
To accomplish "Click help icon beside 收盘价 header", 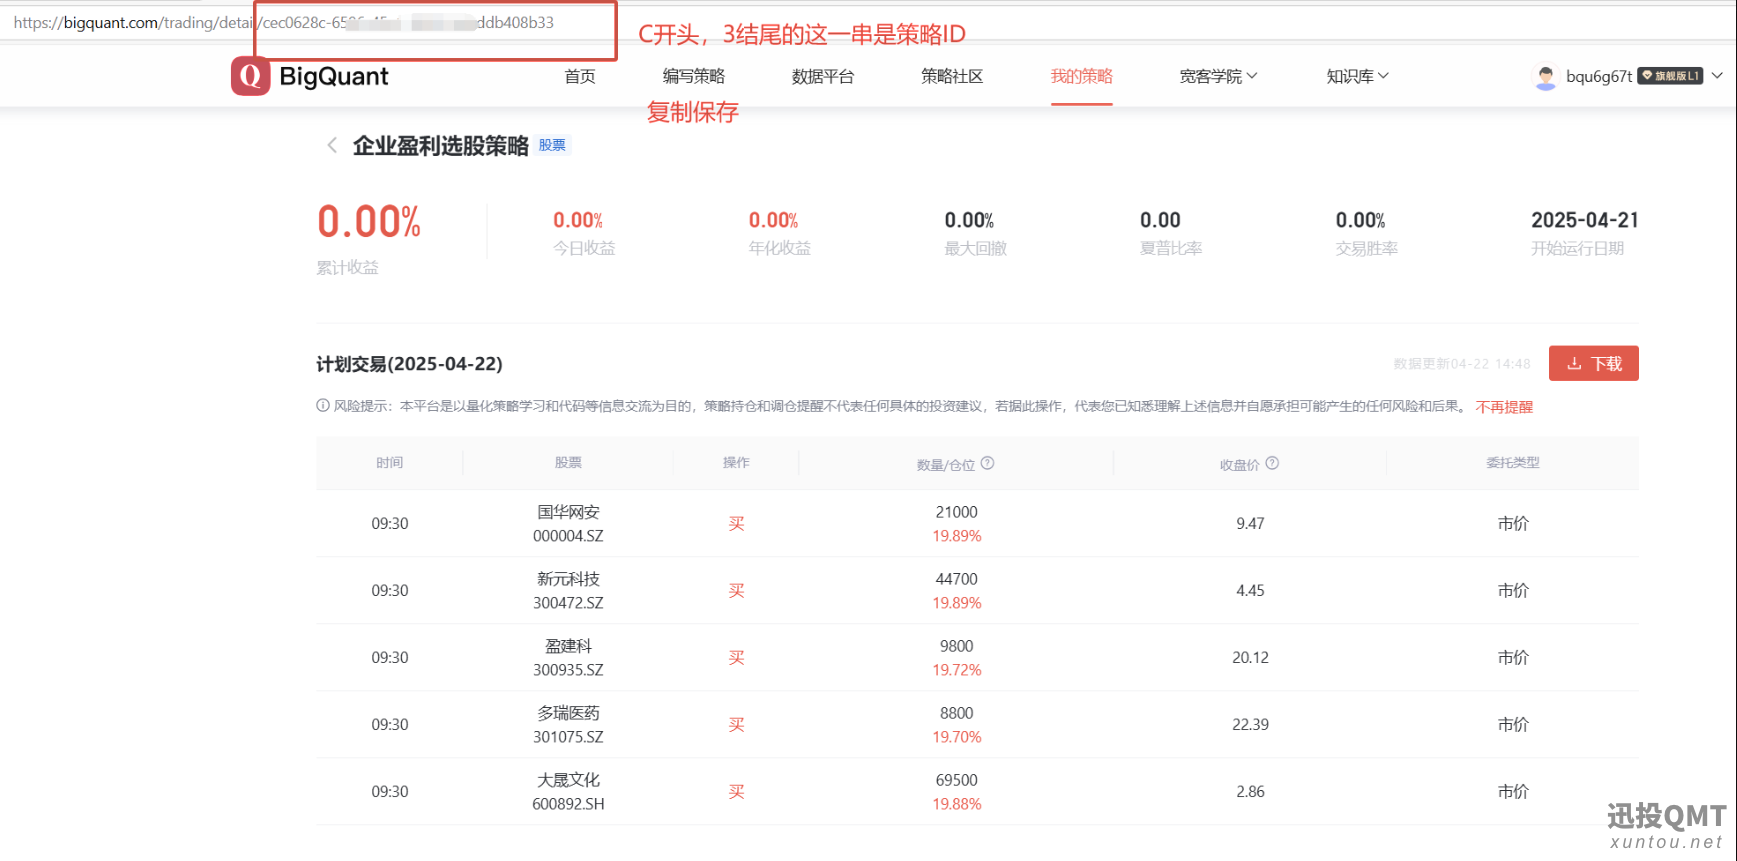I will click(x=1272, y=463).
